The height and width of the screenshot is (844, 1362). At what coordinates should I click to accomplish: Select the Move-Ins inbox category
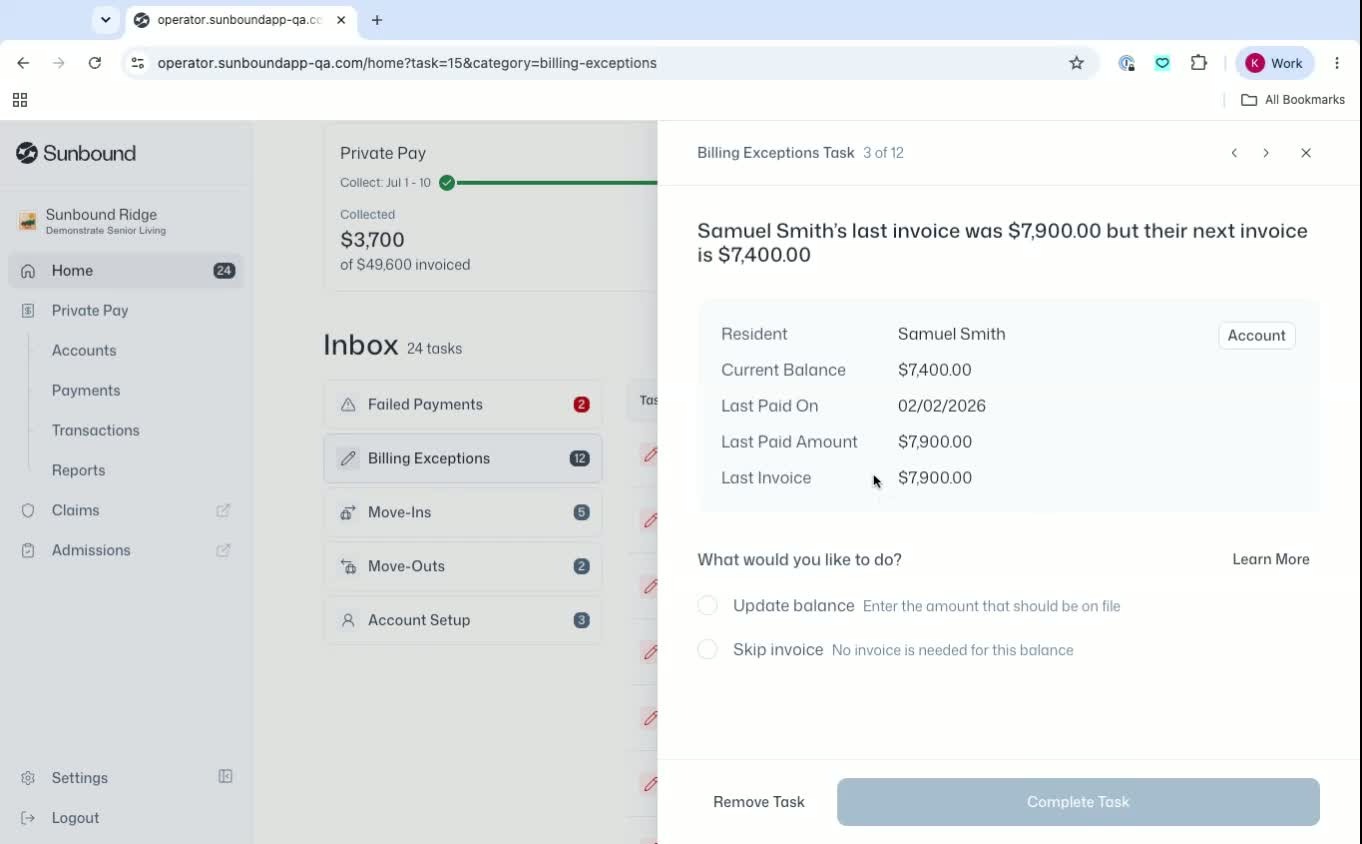click(x=463, y=512)
